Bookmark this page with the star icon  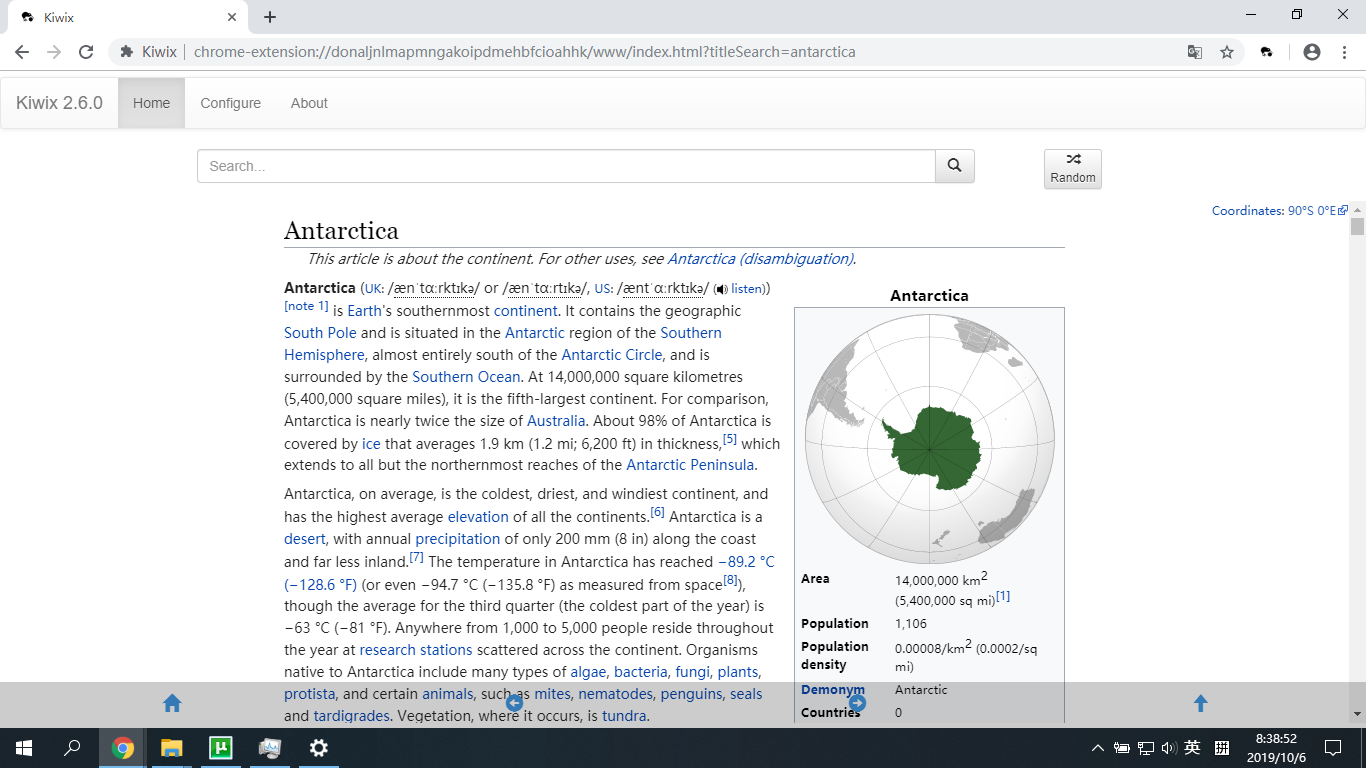(x=1227, y=52)
